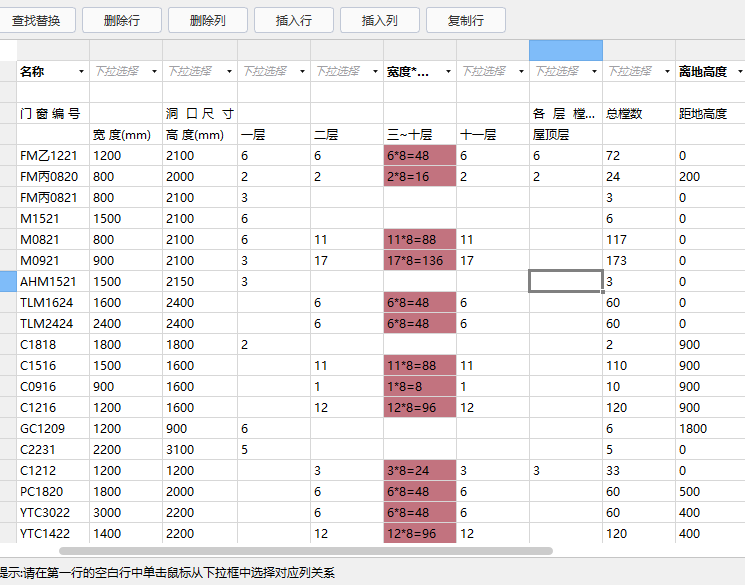Open dropdown above the 屋顶层 column
Screen dimensions: 745x585
[594, 72]
